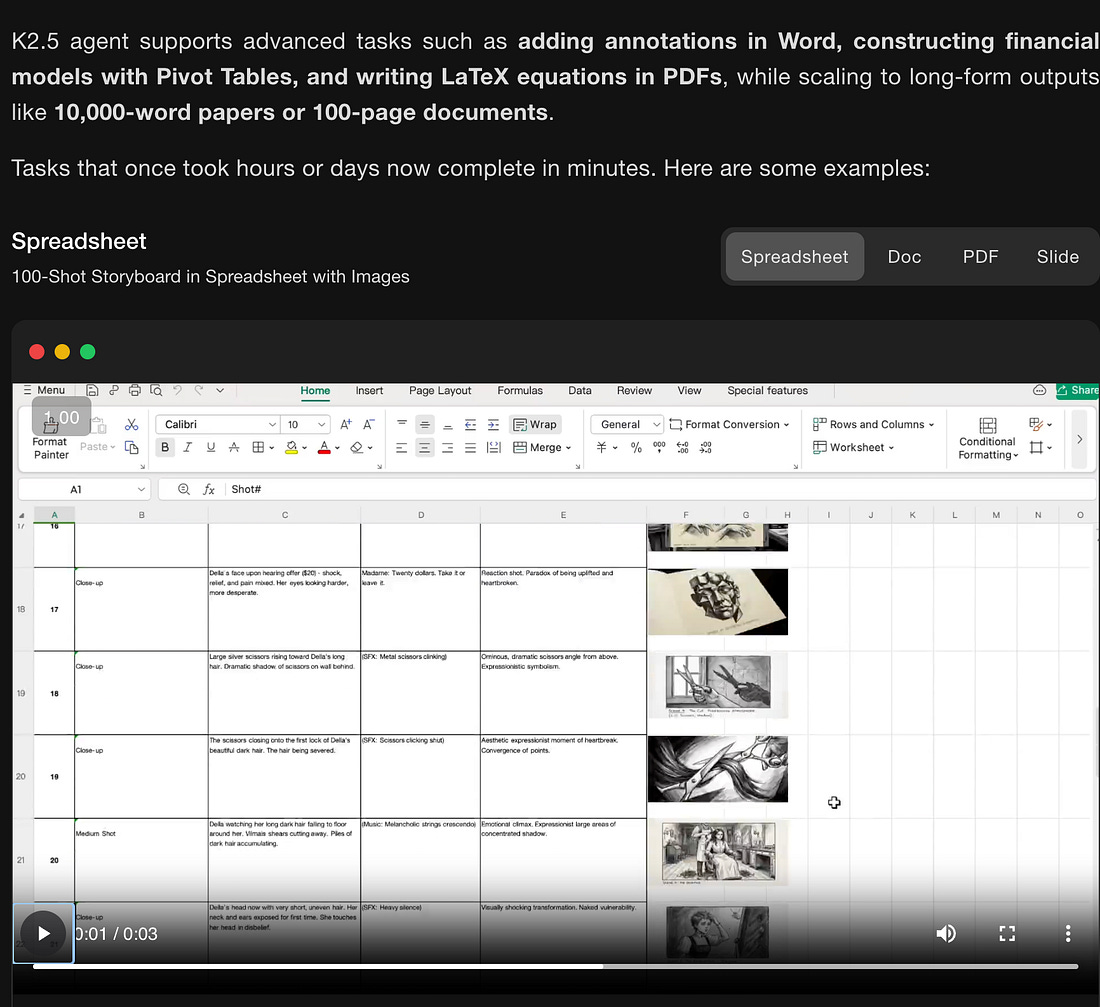Apply strikethrough formatting

234,447
